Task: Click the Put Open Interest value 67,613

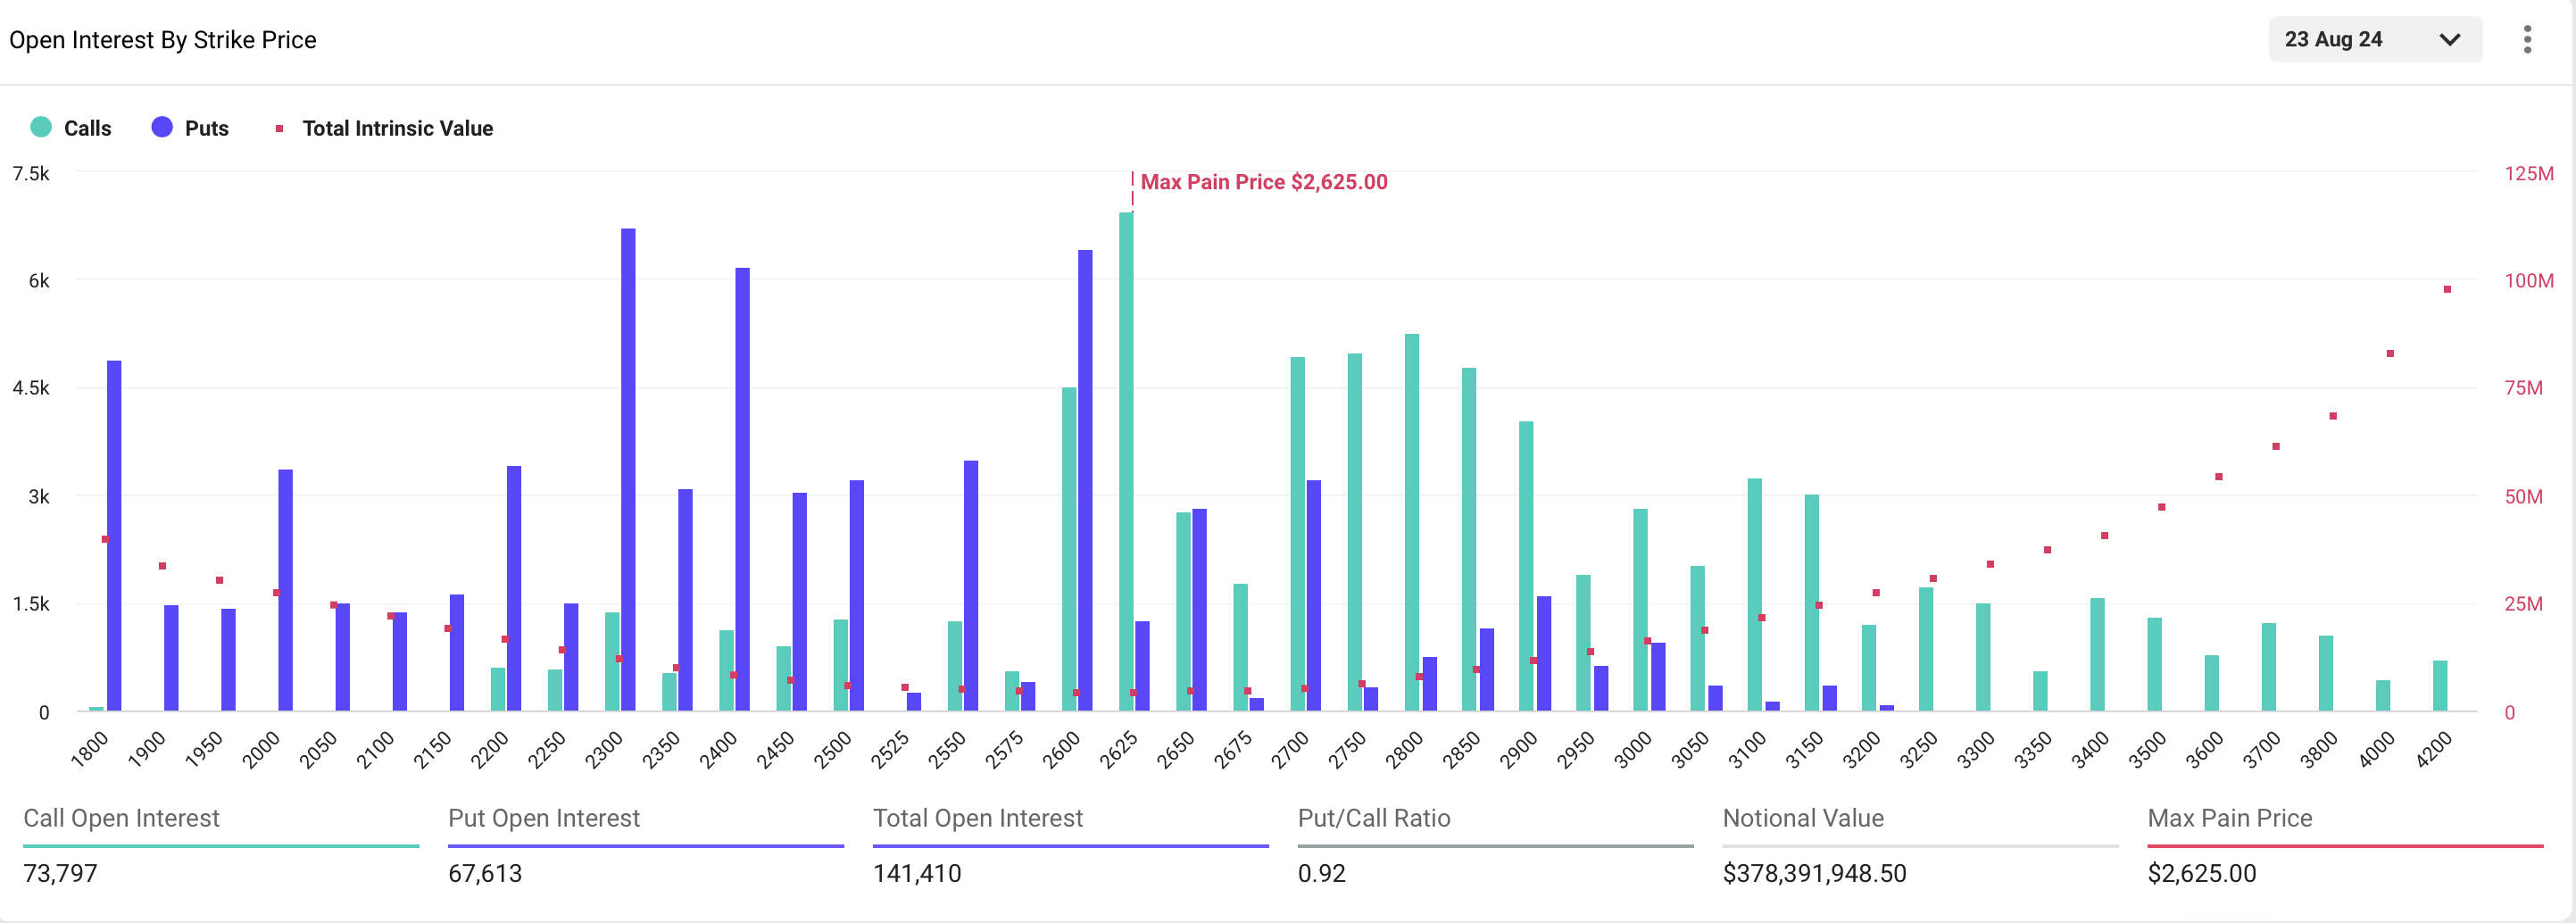Action: pyautogui.click(x=486, y=873)
